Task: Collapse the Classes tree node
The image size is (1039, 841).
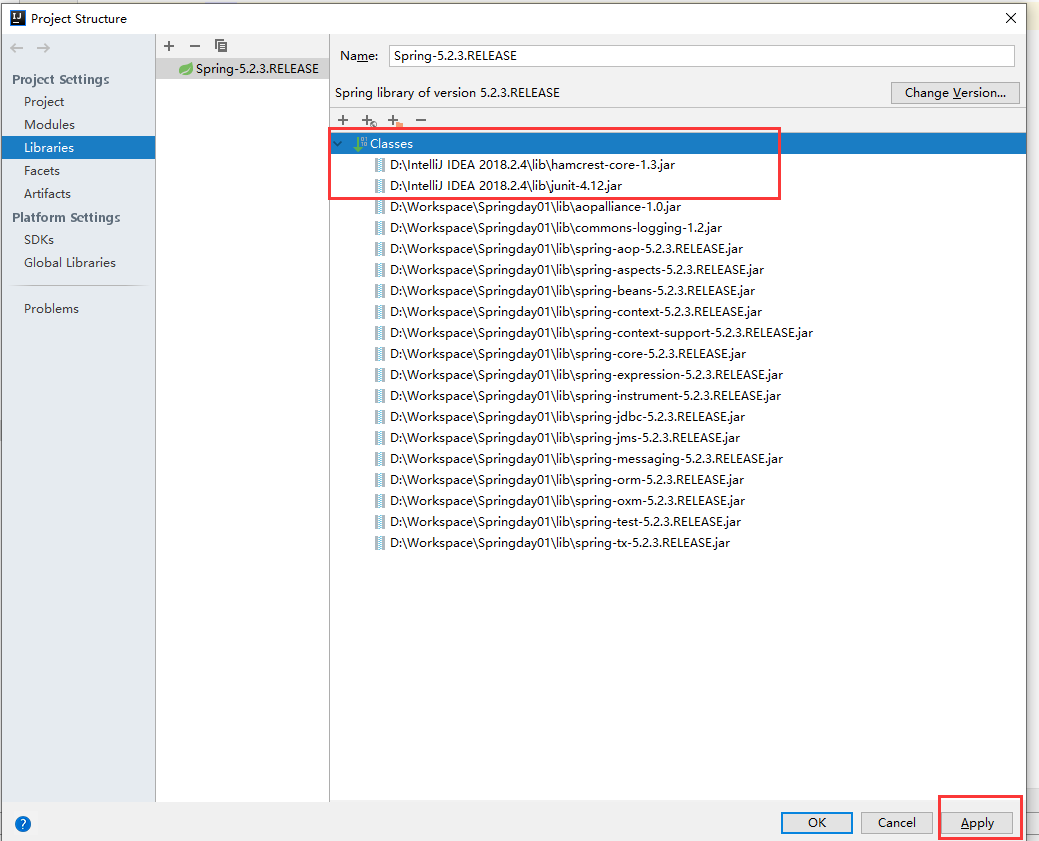Action: (x=339, y=143)
